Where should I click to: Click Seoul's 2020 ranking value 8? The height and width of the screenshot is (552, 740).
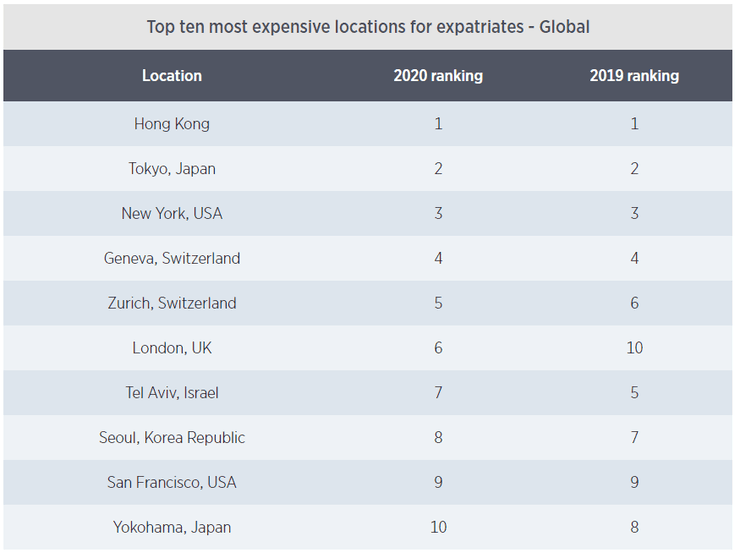438,437
